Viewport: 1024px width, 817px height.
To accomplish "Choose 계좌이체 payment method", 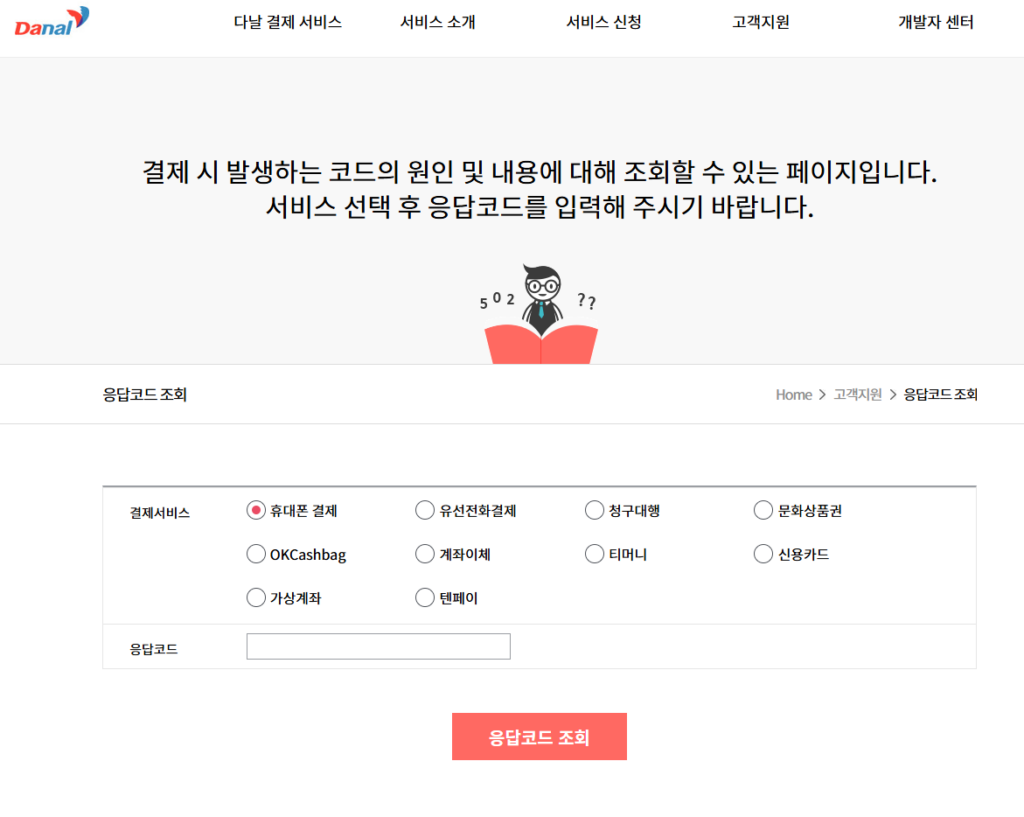I will (425, 554).
